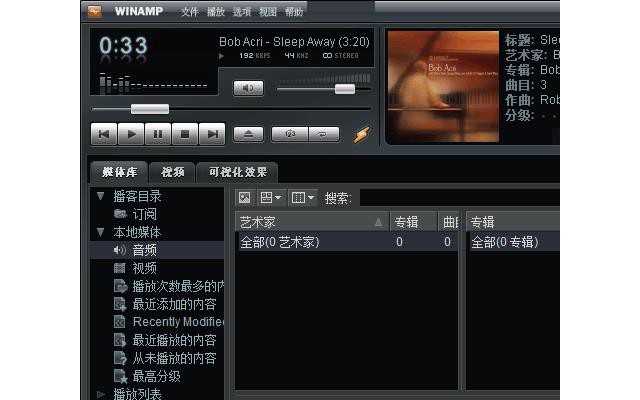The height and width of the screenshot is (400, 640).
Task: Click the 标题 track info label
Action: tap(519, 40)
